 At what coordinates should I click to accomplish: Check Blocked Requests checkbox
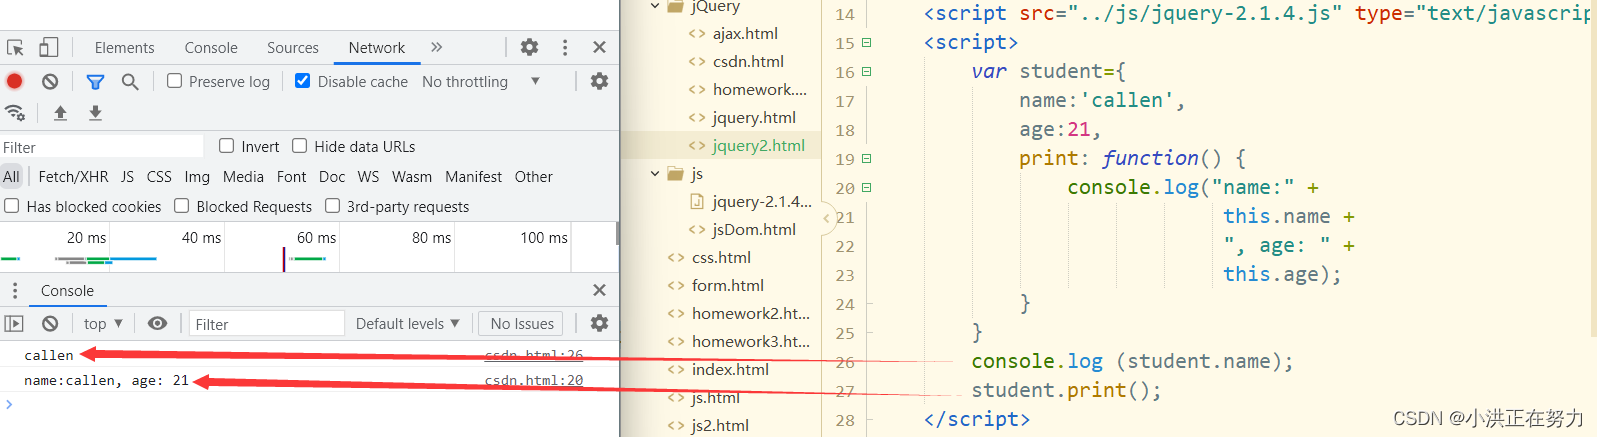tap(181, 206)
